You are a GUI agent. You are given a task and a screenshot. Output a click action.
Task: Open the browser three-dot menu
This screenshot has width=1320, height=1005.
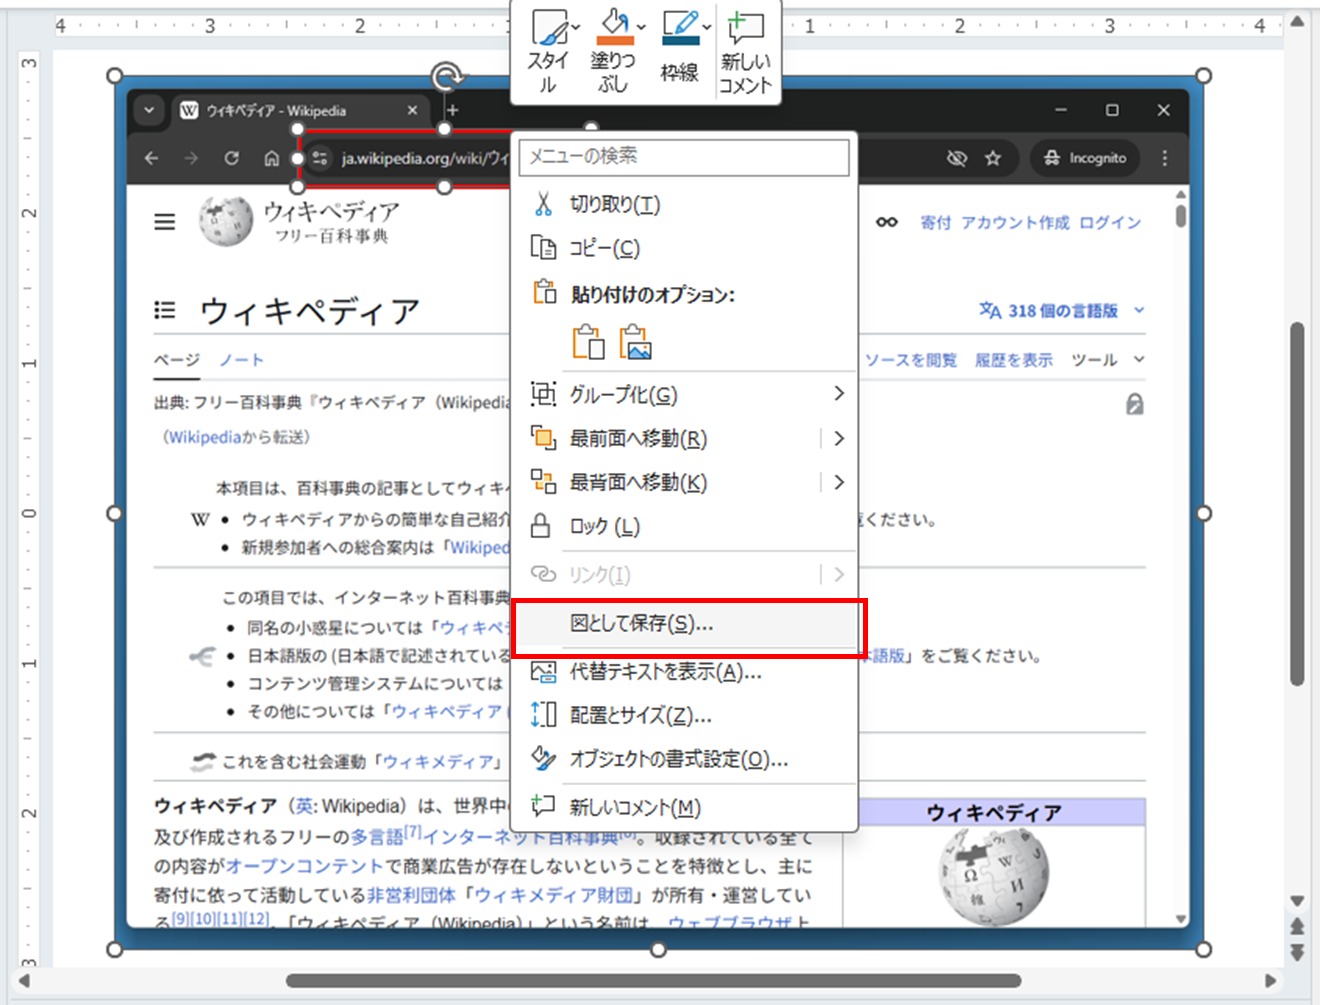click(x=1165, y=158)
